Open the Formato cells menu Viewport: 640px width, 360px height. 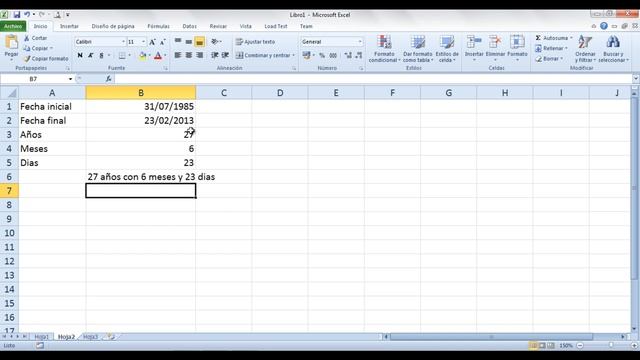(517, 48)
